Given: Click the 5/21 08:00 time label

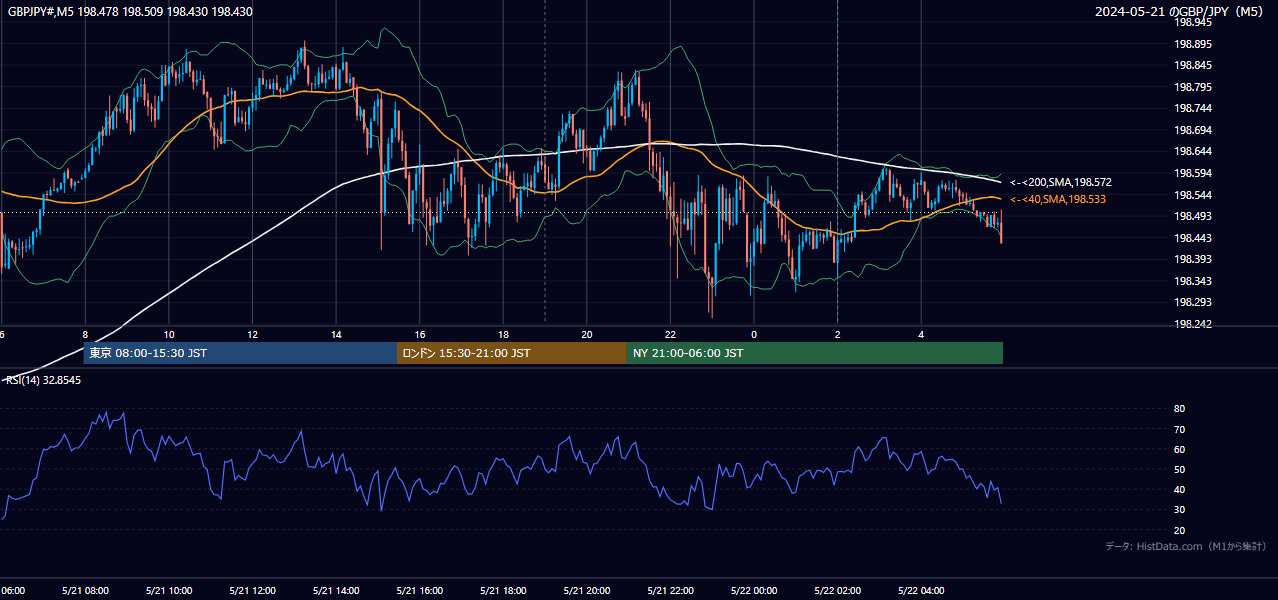Looking at the screenshot, I should [x=85, y=591].
